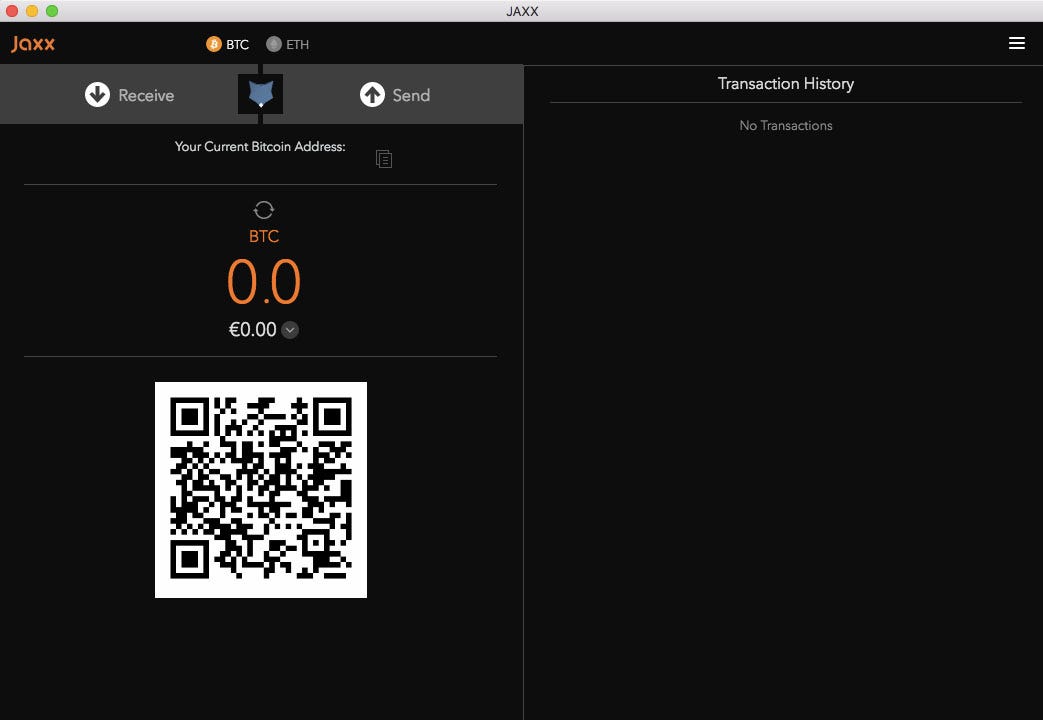The width and height of the screenshot is (1043, 720).
Task: Click the €0.00 fiat balance
Action: click(252, 329)
